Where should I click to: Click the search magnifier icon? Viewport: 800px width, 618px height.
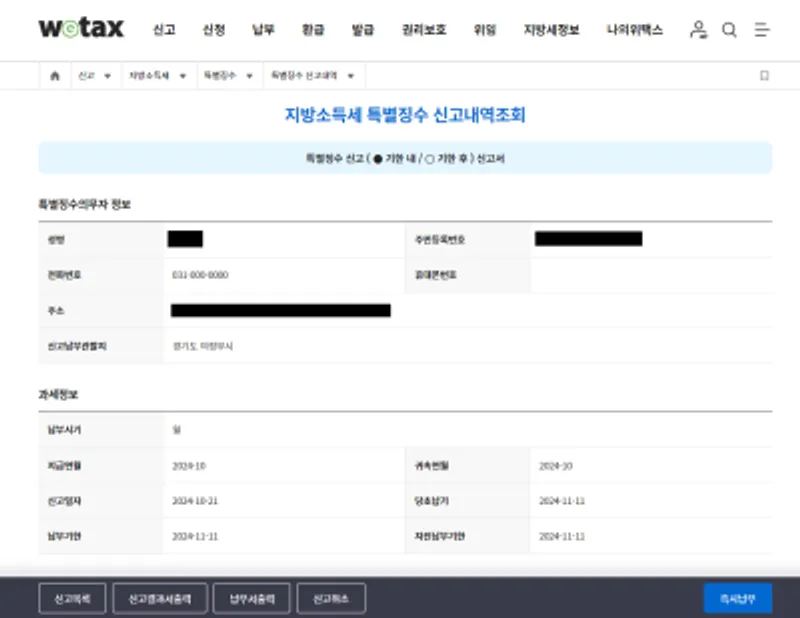729,30
